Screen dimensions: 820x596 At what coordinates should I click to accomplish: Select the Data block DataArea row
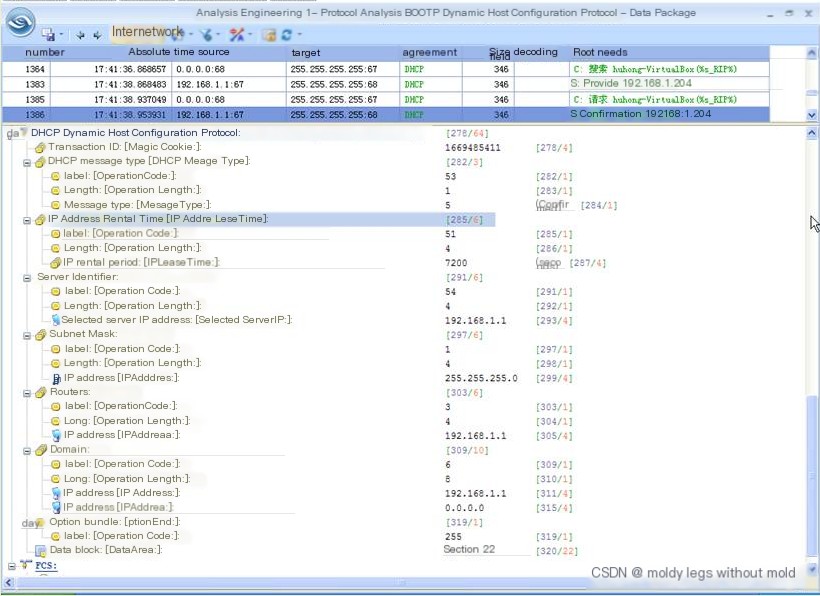click(x=106, y=550)
